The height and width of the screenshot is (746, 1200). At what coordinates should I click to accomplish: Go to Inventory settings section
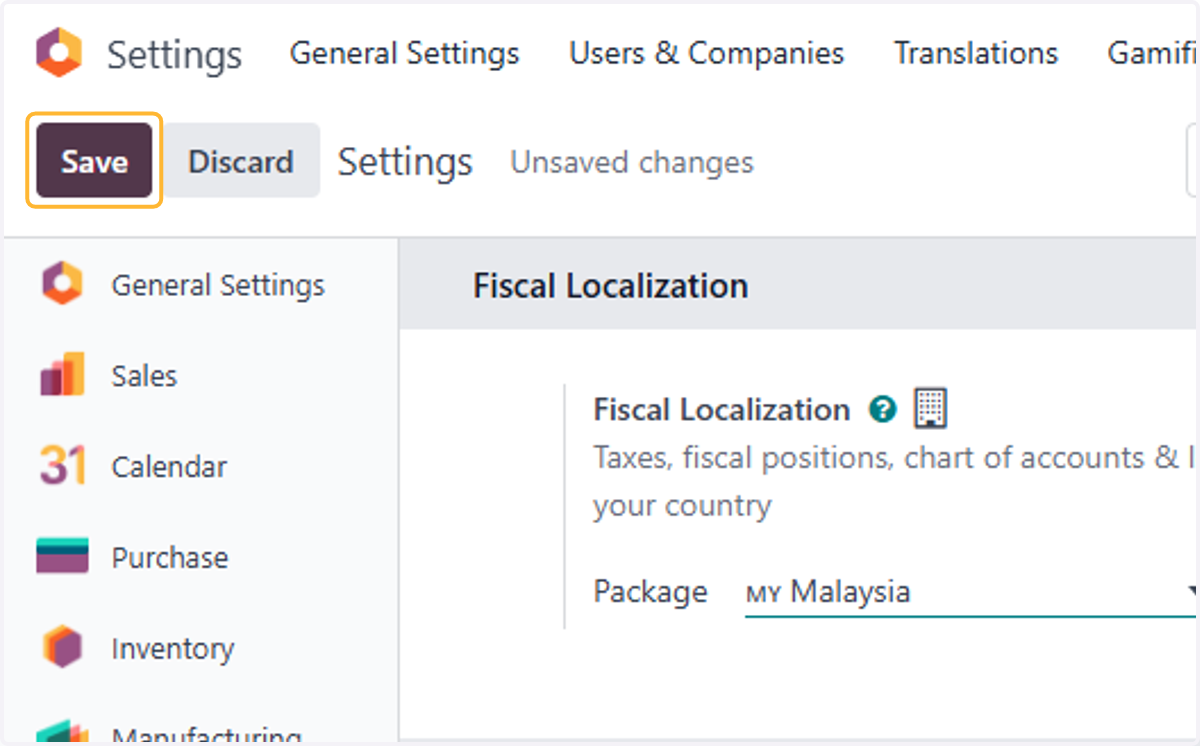pos(173,649)
